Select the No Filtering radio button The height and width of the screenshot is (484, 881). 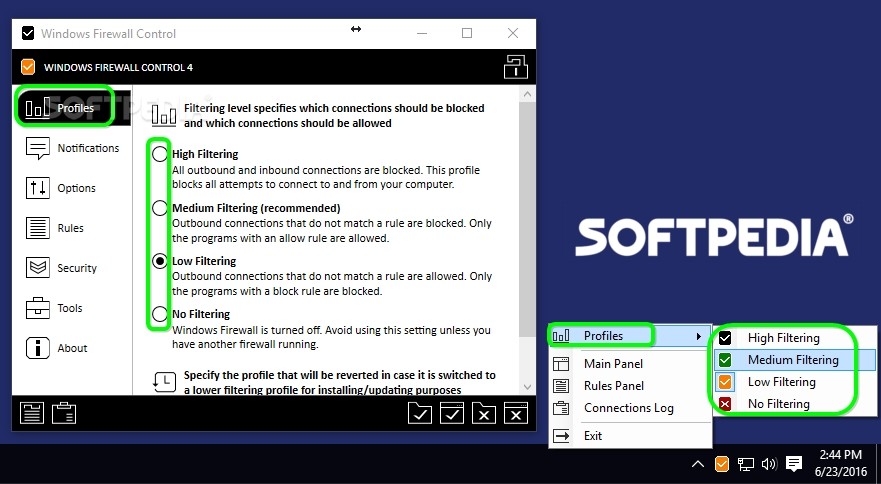(x=160, y=314)
